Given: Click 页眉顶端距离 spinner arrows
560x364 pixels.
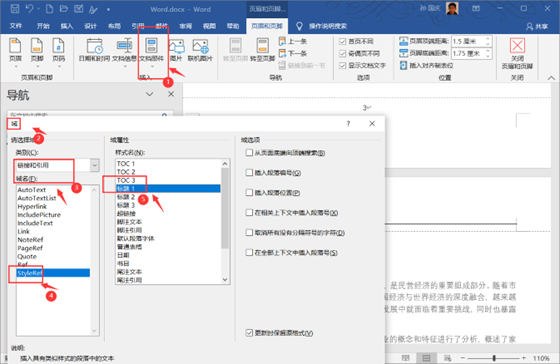Looking at the screenshot, I should (488, 41).
